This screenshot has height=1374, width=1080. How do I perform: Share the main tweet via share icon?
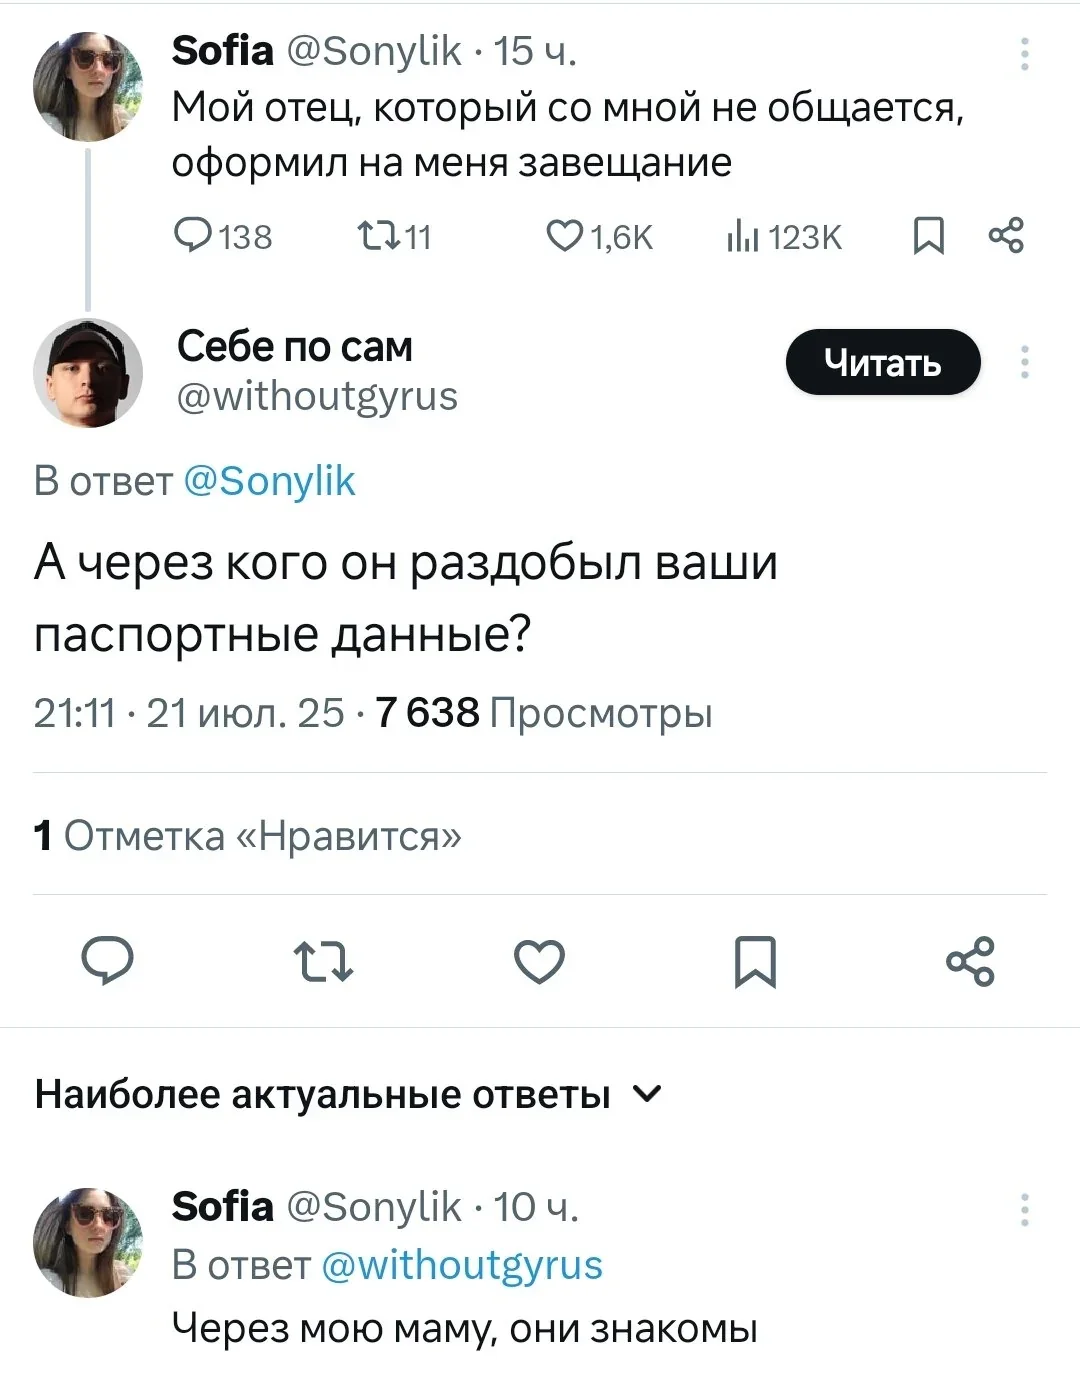click(970, 962)
